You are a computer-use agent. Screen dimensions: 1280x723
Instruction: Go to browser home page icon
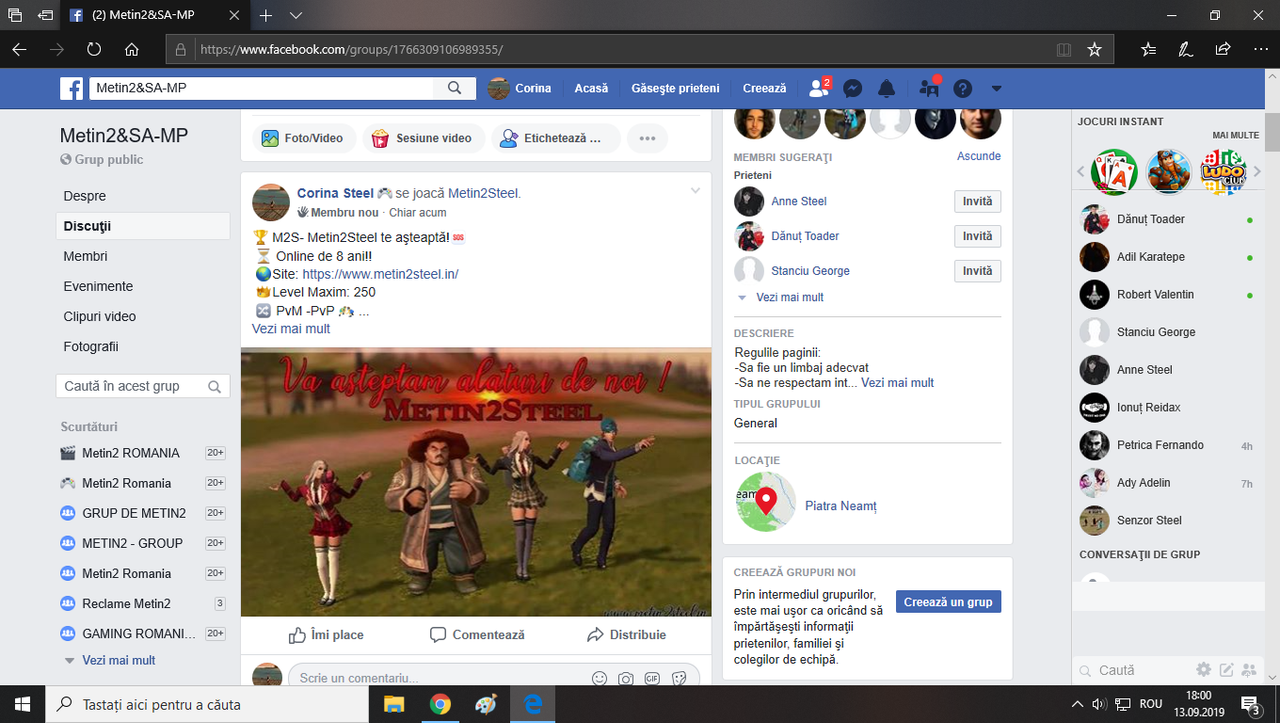[x=131, y=49]
